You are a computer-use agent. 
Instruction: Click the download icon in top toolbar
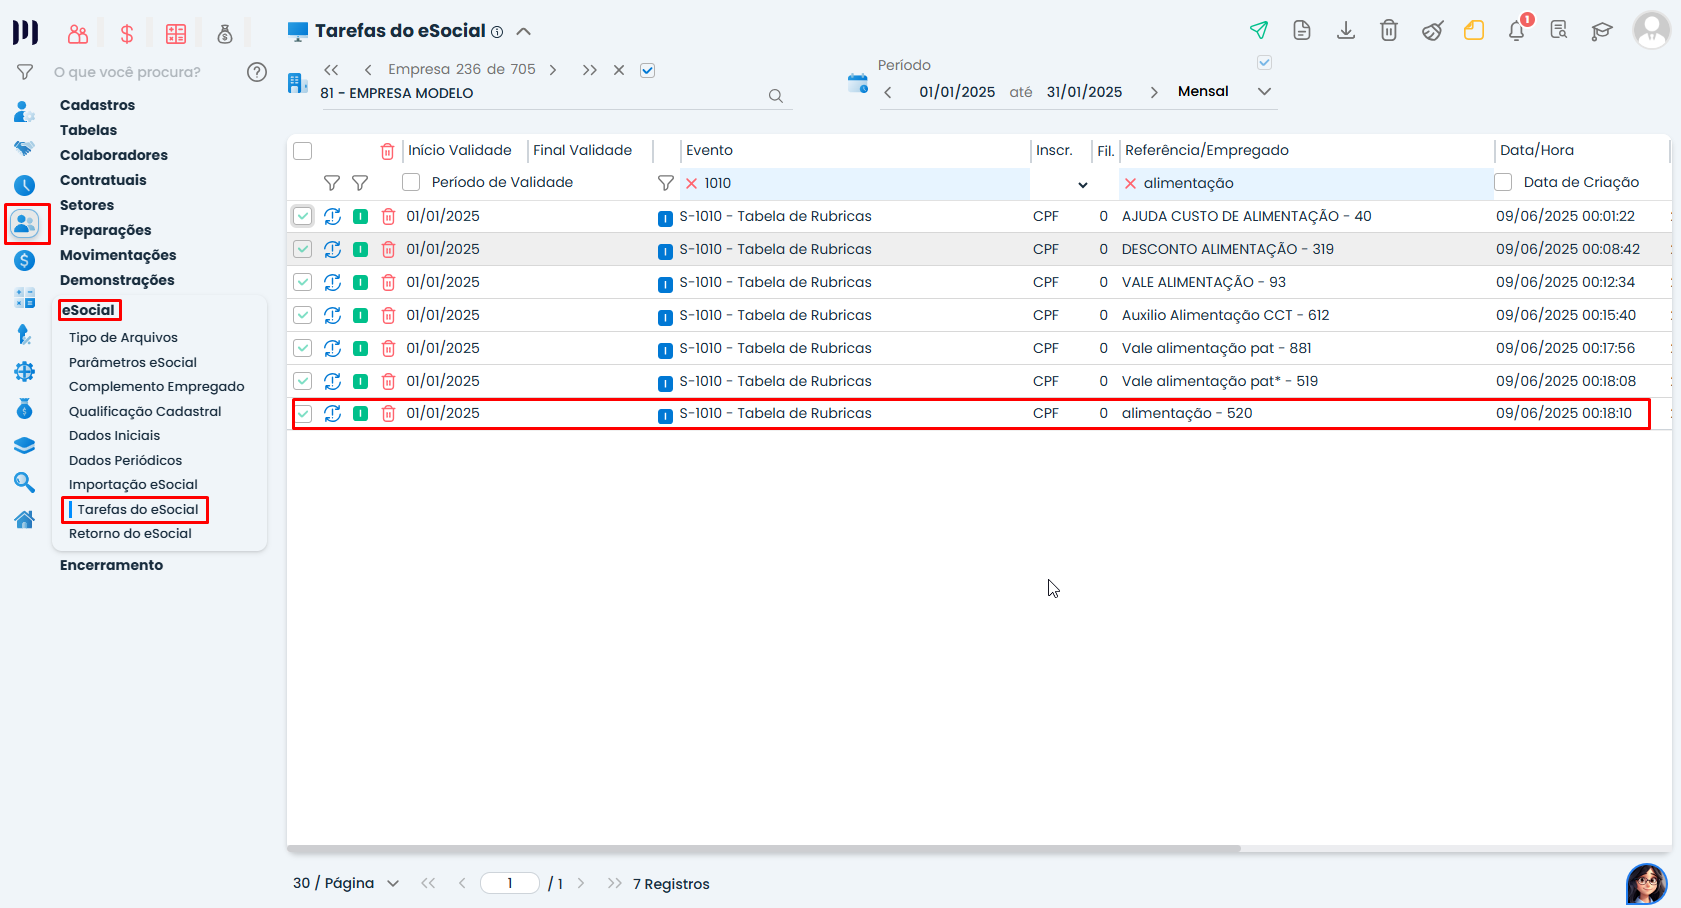pyautogui.click(x=1346, y=30)
